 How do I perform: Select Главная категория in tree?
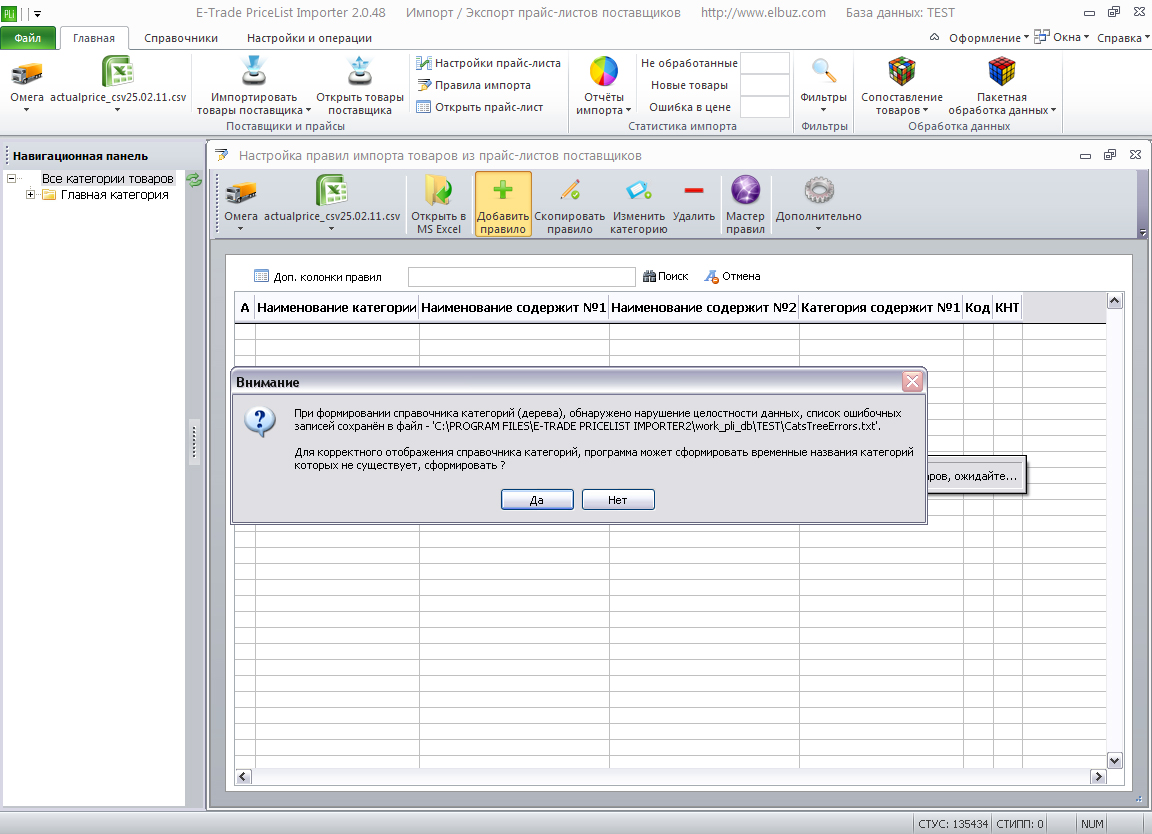(x=115, y=195)
